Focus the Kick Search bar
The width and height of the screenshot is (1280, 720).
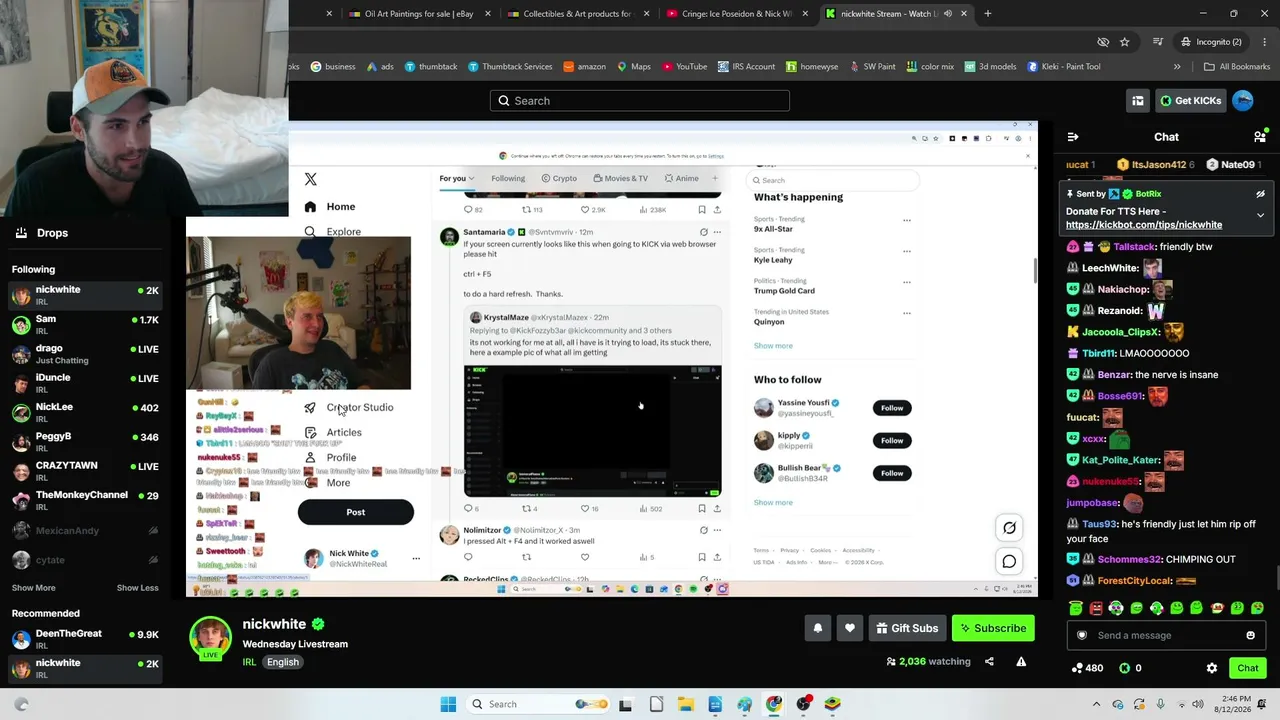(x=640, y=101)
